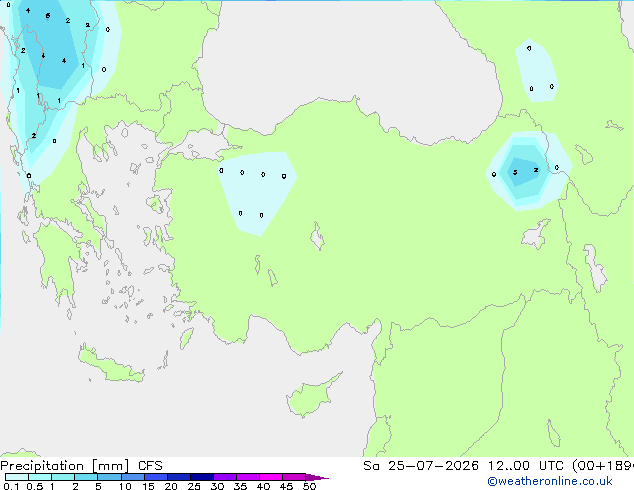
Task: Click the legend label "0.5"
Action: pos(35,486)
